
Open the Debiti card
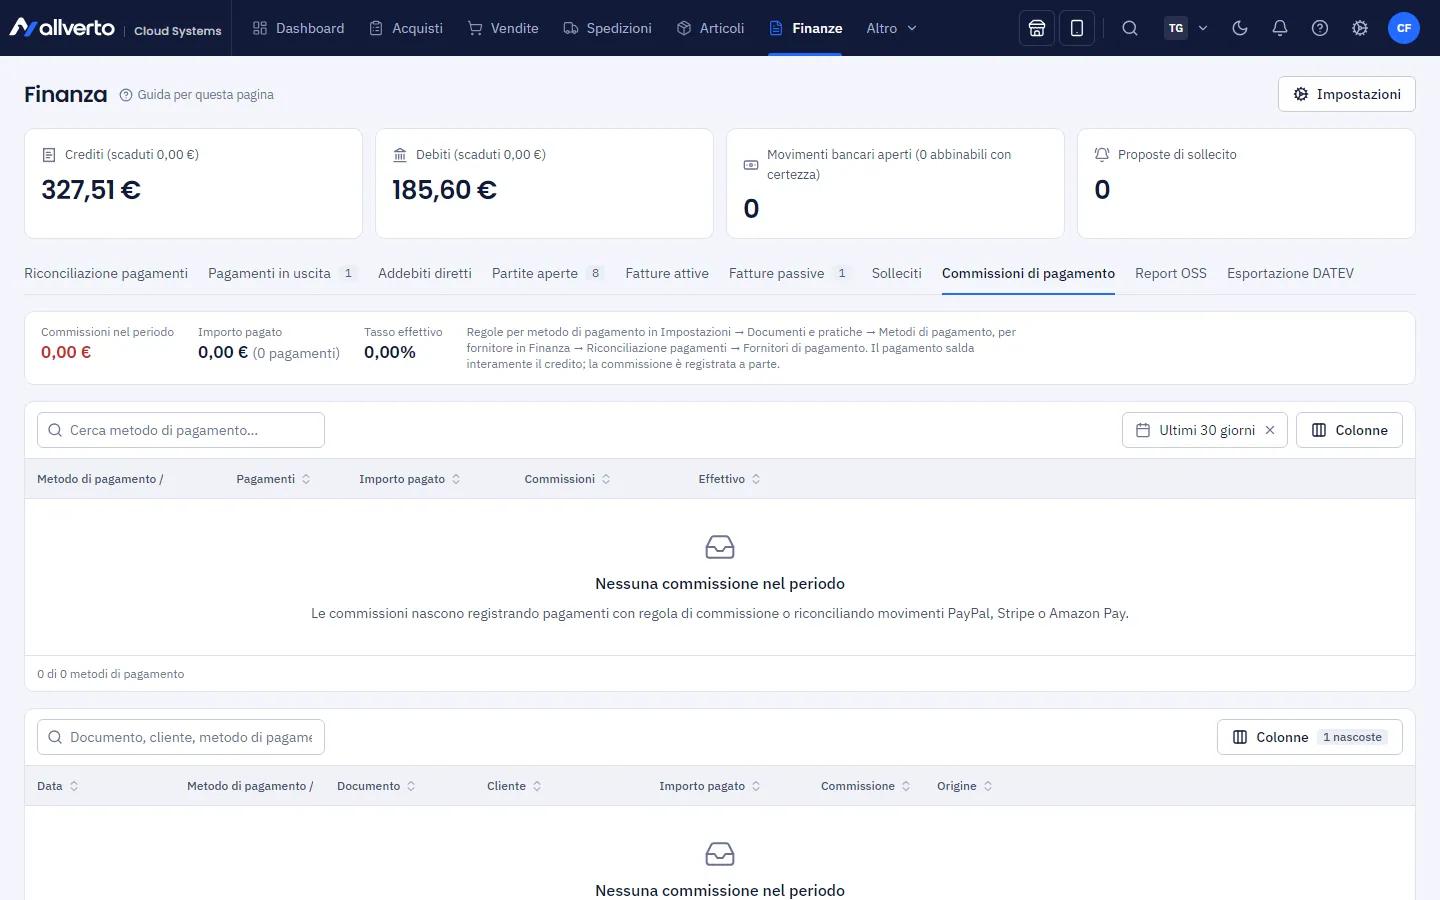pyautogui.click(x=544, y=183)
